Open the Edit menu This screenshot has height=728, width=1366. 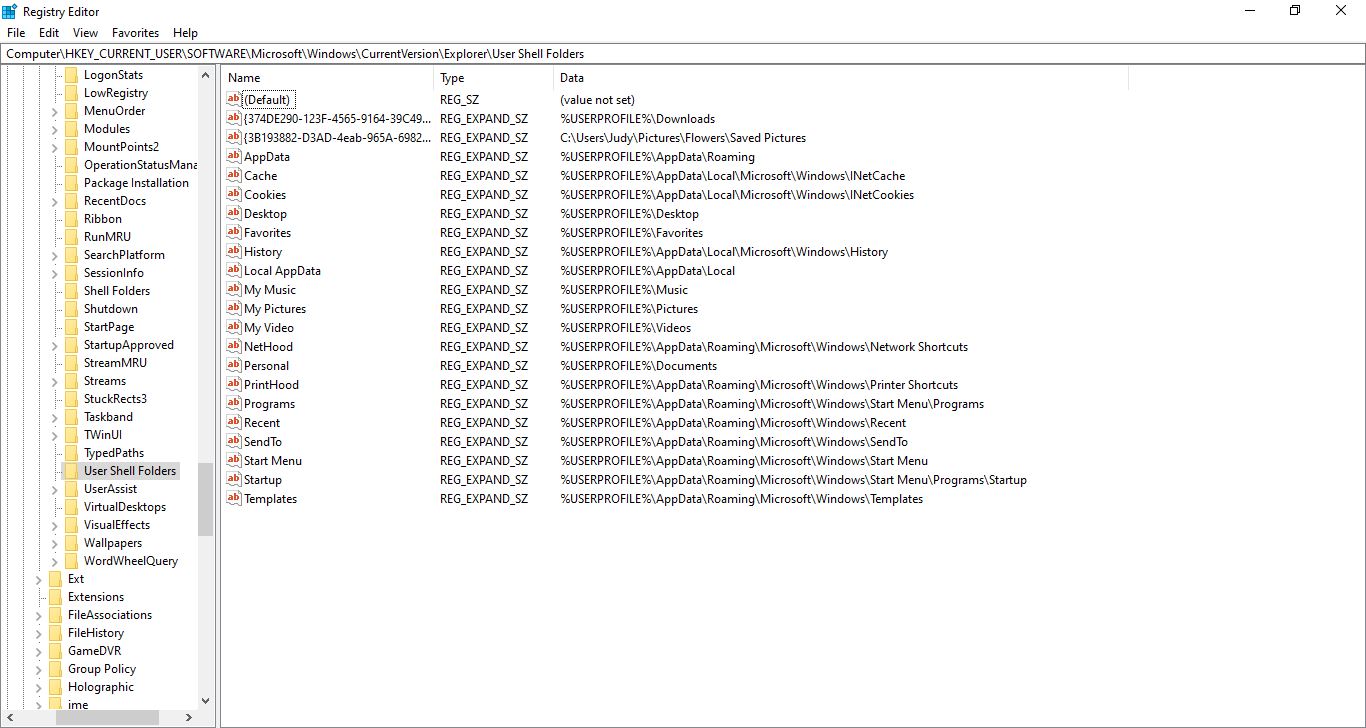pyautogui.click(x=48, y=32)
